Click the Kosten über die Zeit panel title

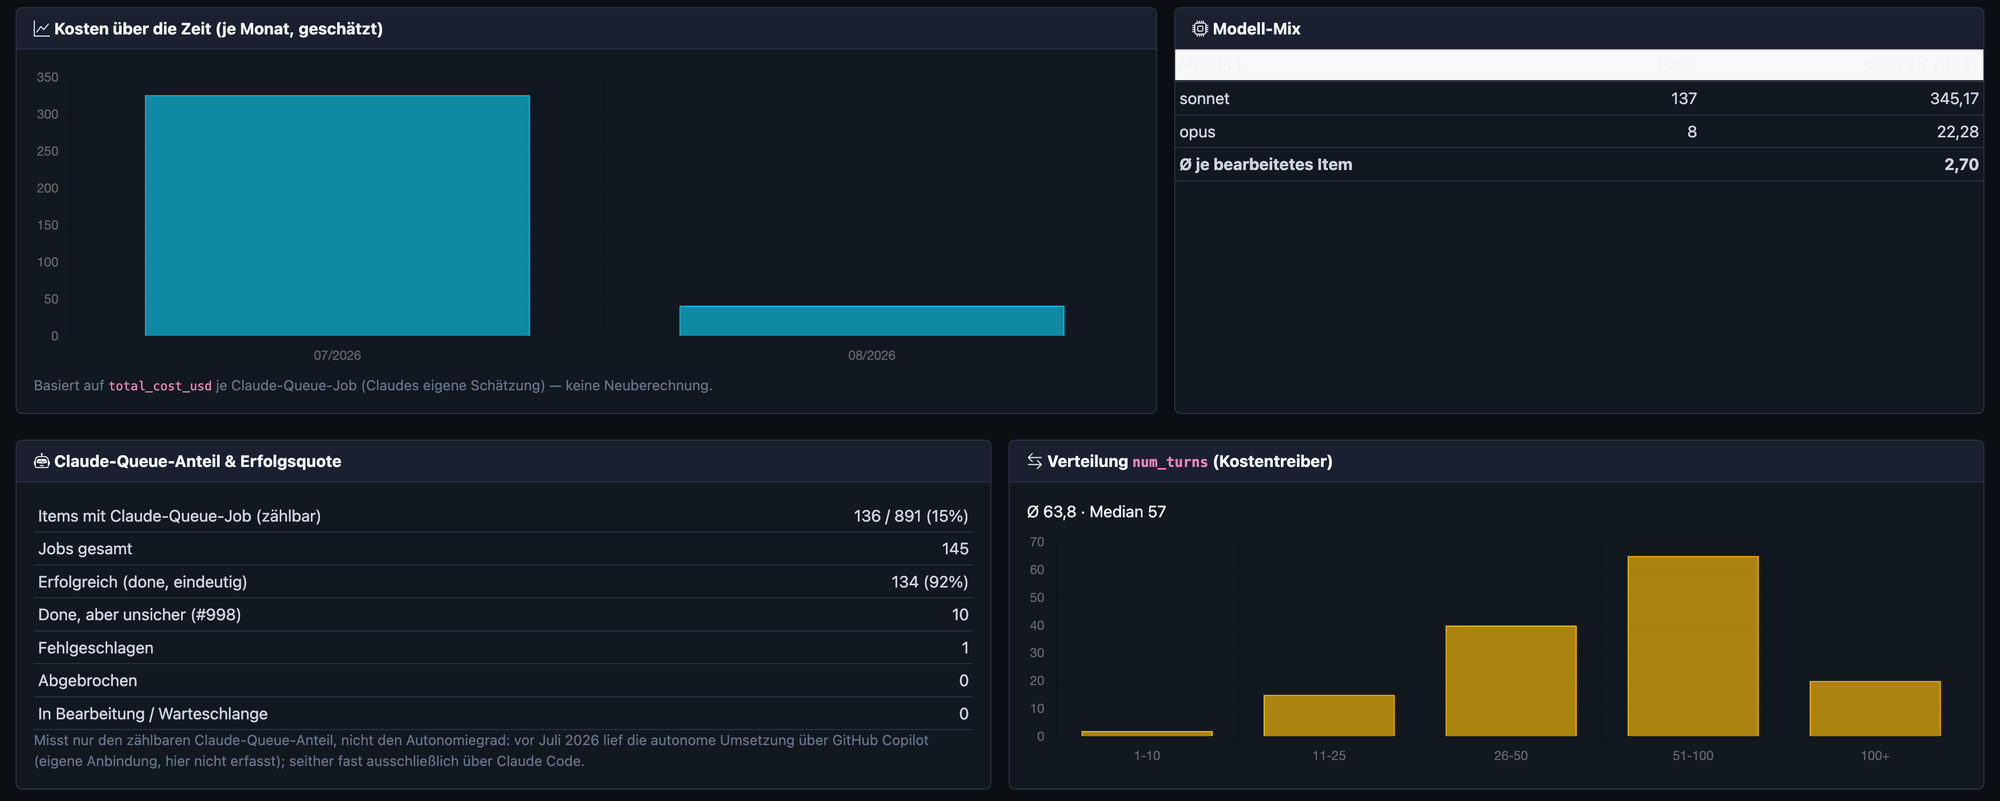pos(218,29)
